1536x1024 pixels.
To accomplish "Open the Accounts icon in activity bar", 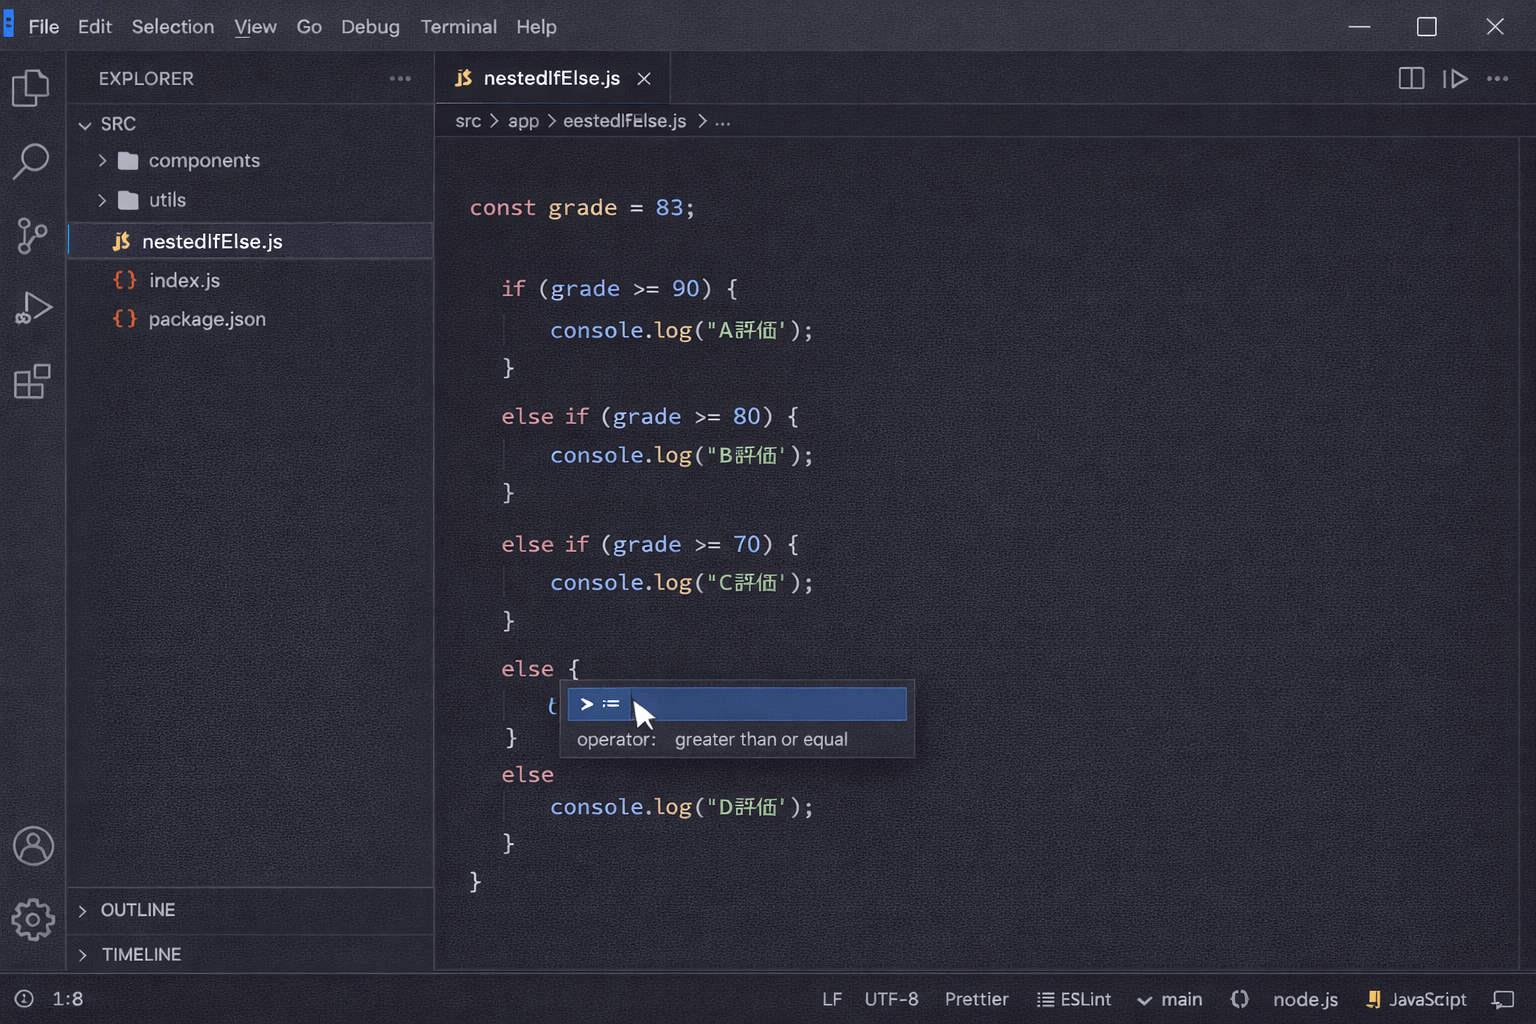I will coord(33,845).
